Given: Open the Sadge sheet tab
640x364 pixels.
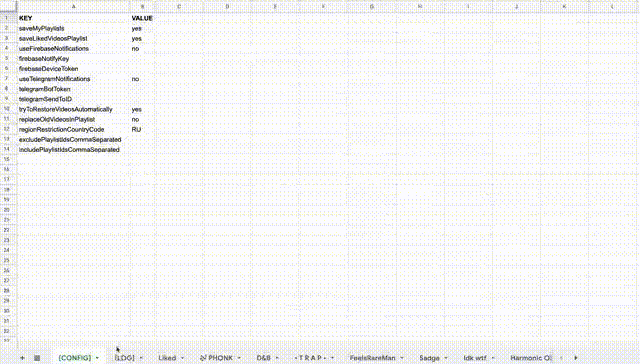Looking at the screenshot, I should click(429, 358).
